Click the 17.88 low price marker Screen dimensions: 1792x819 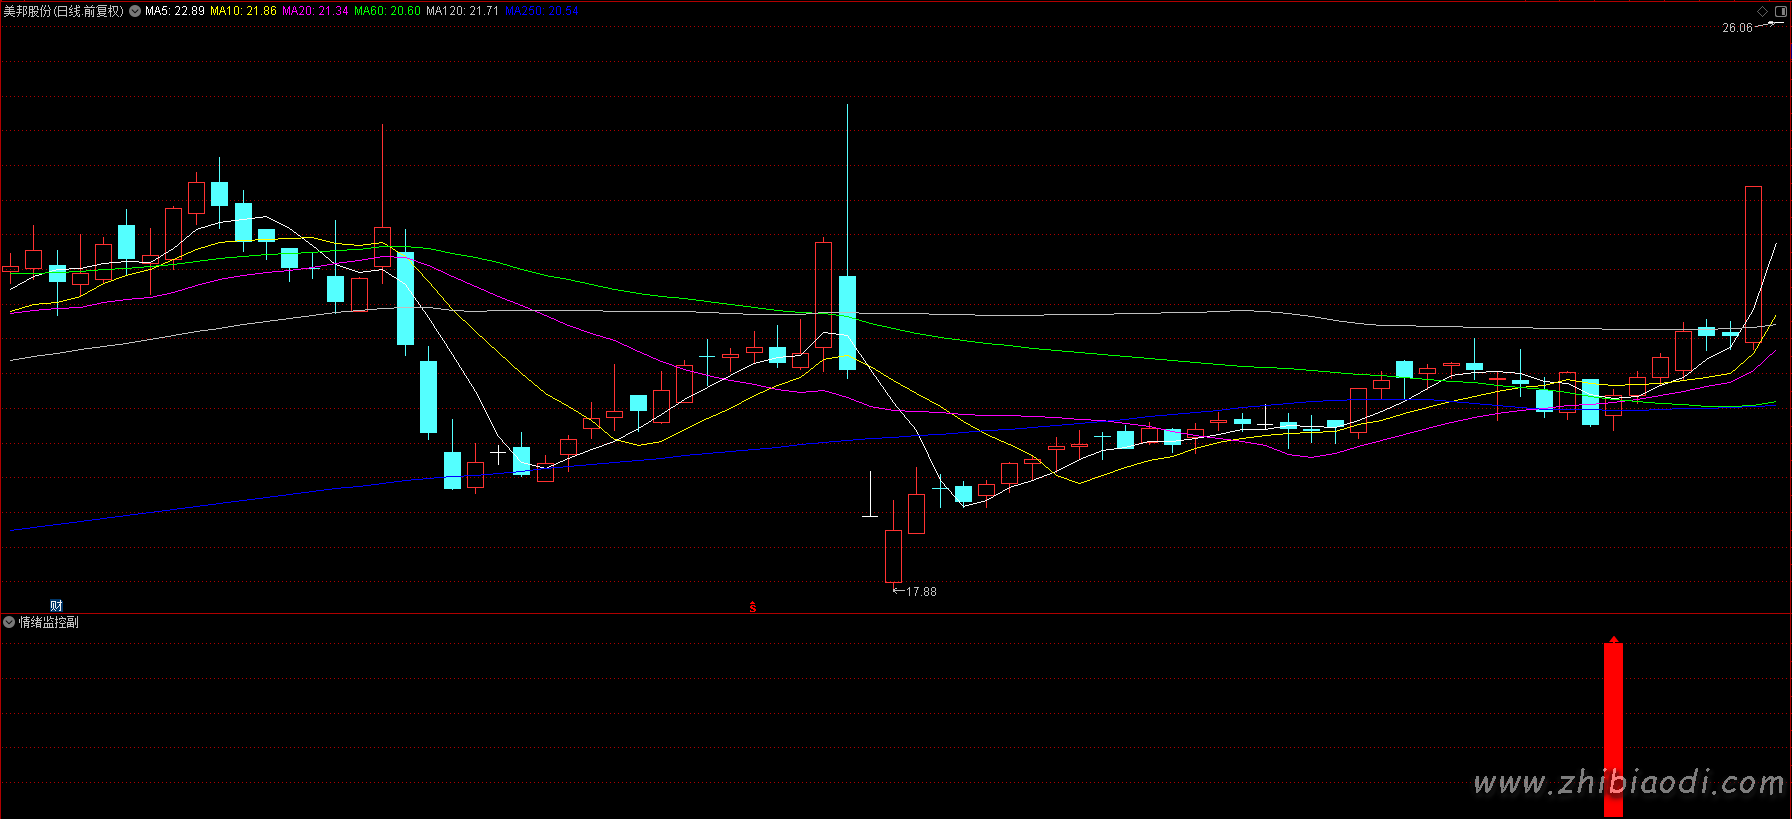click(x=920, y=592)
